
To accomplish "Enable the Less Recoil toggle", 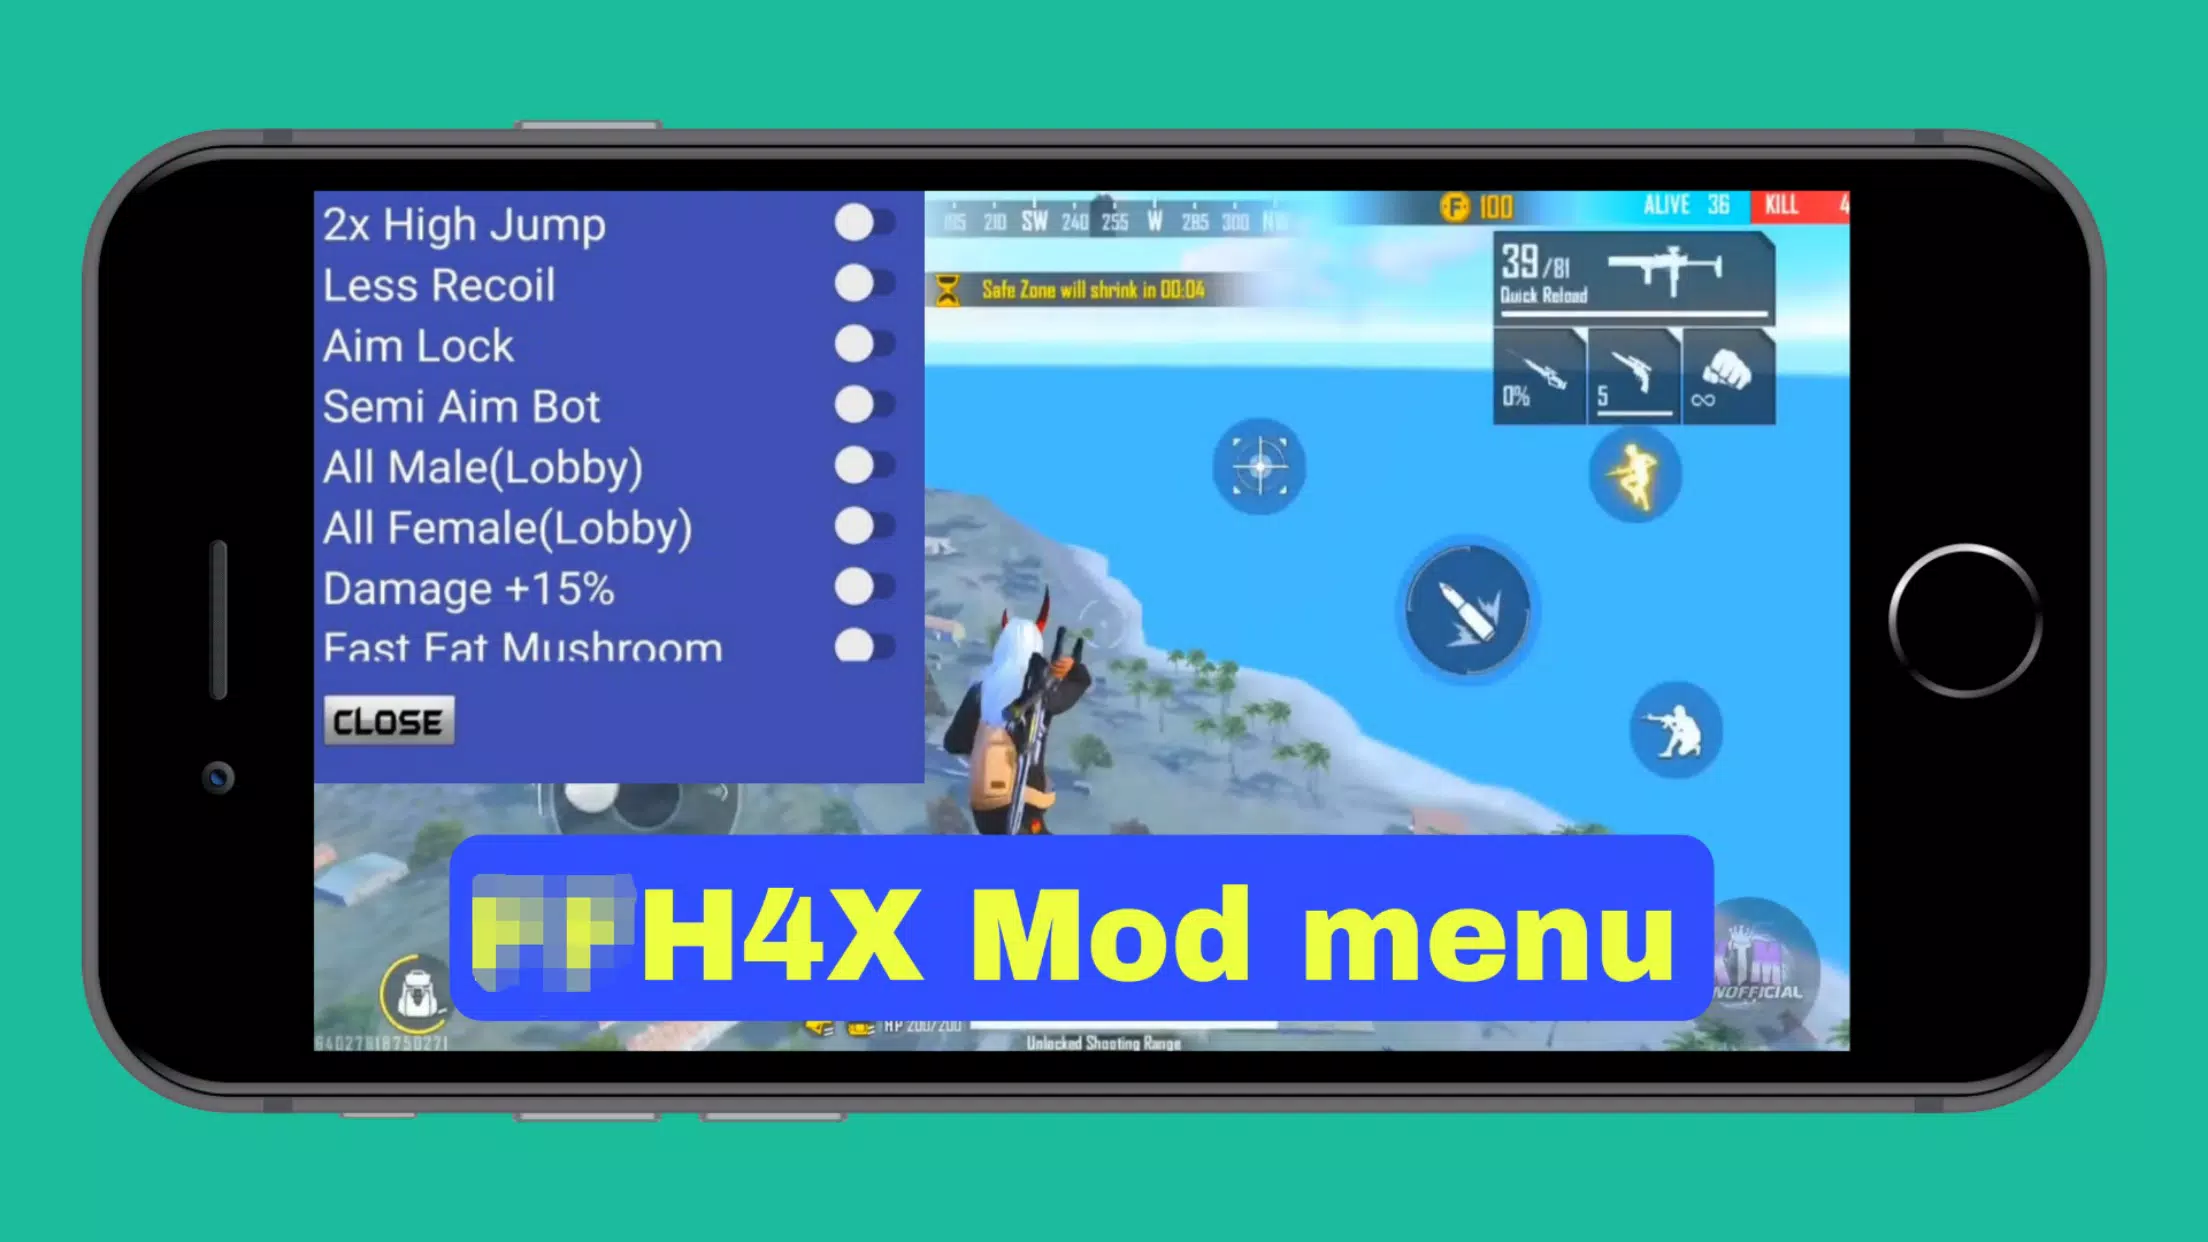I will [x=857, y=285].
